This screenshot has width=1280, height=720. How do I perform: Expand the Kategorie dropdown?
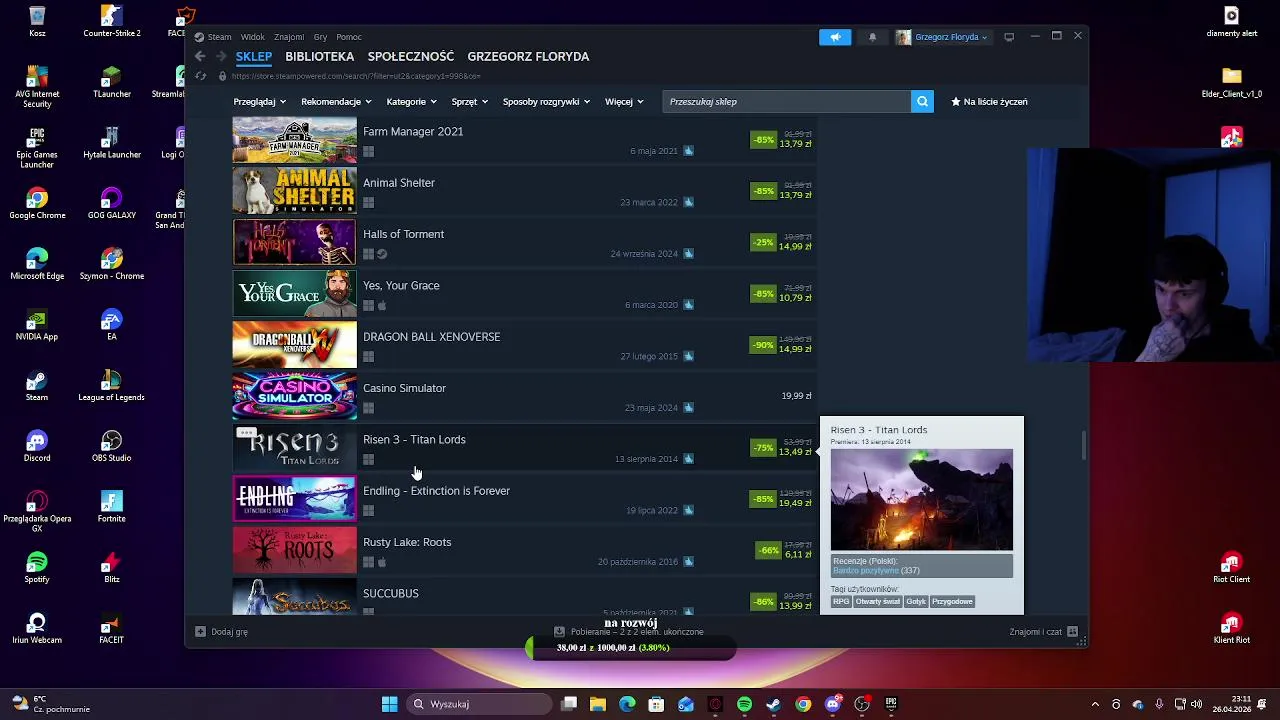(411, 102)
